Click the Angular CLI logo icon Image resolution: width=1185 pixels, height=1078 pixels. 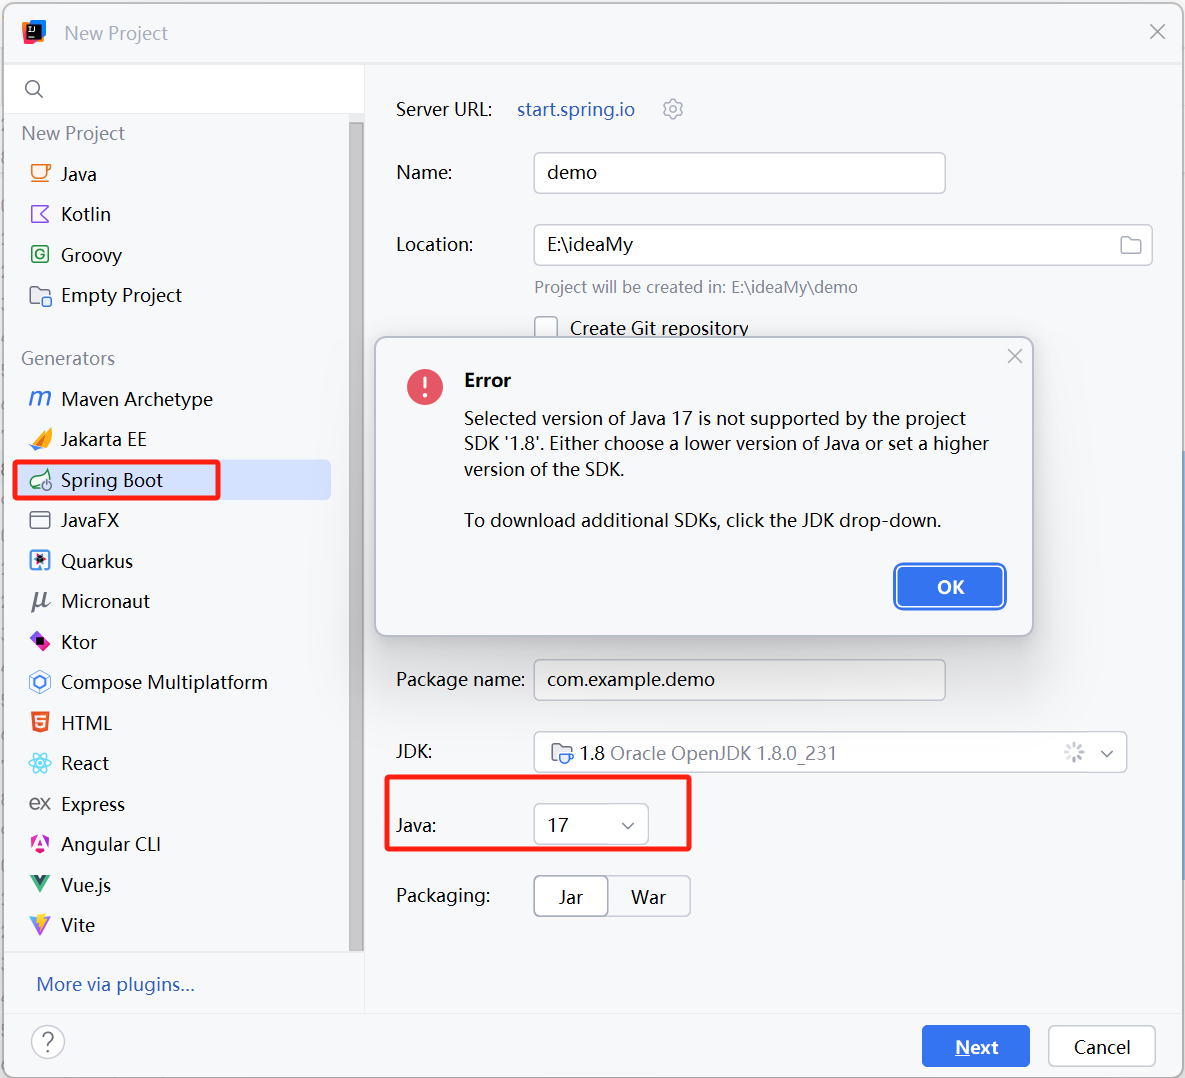40,844
